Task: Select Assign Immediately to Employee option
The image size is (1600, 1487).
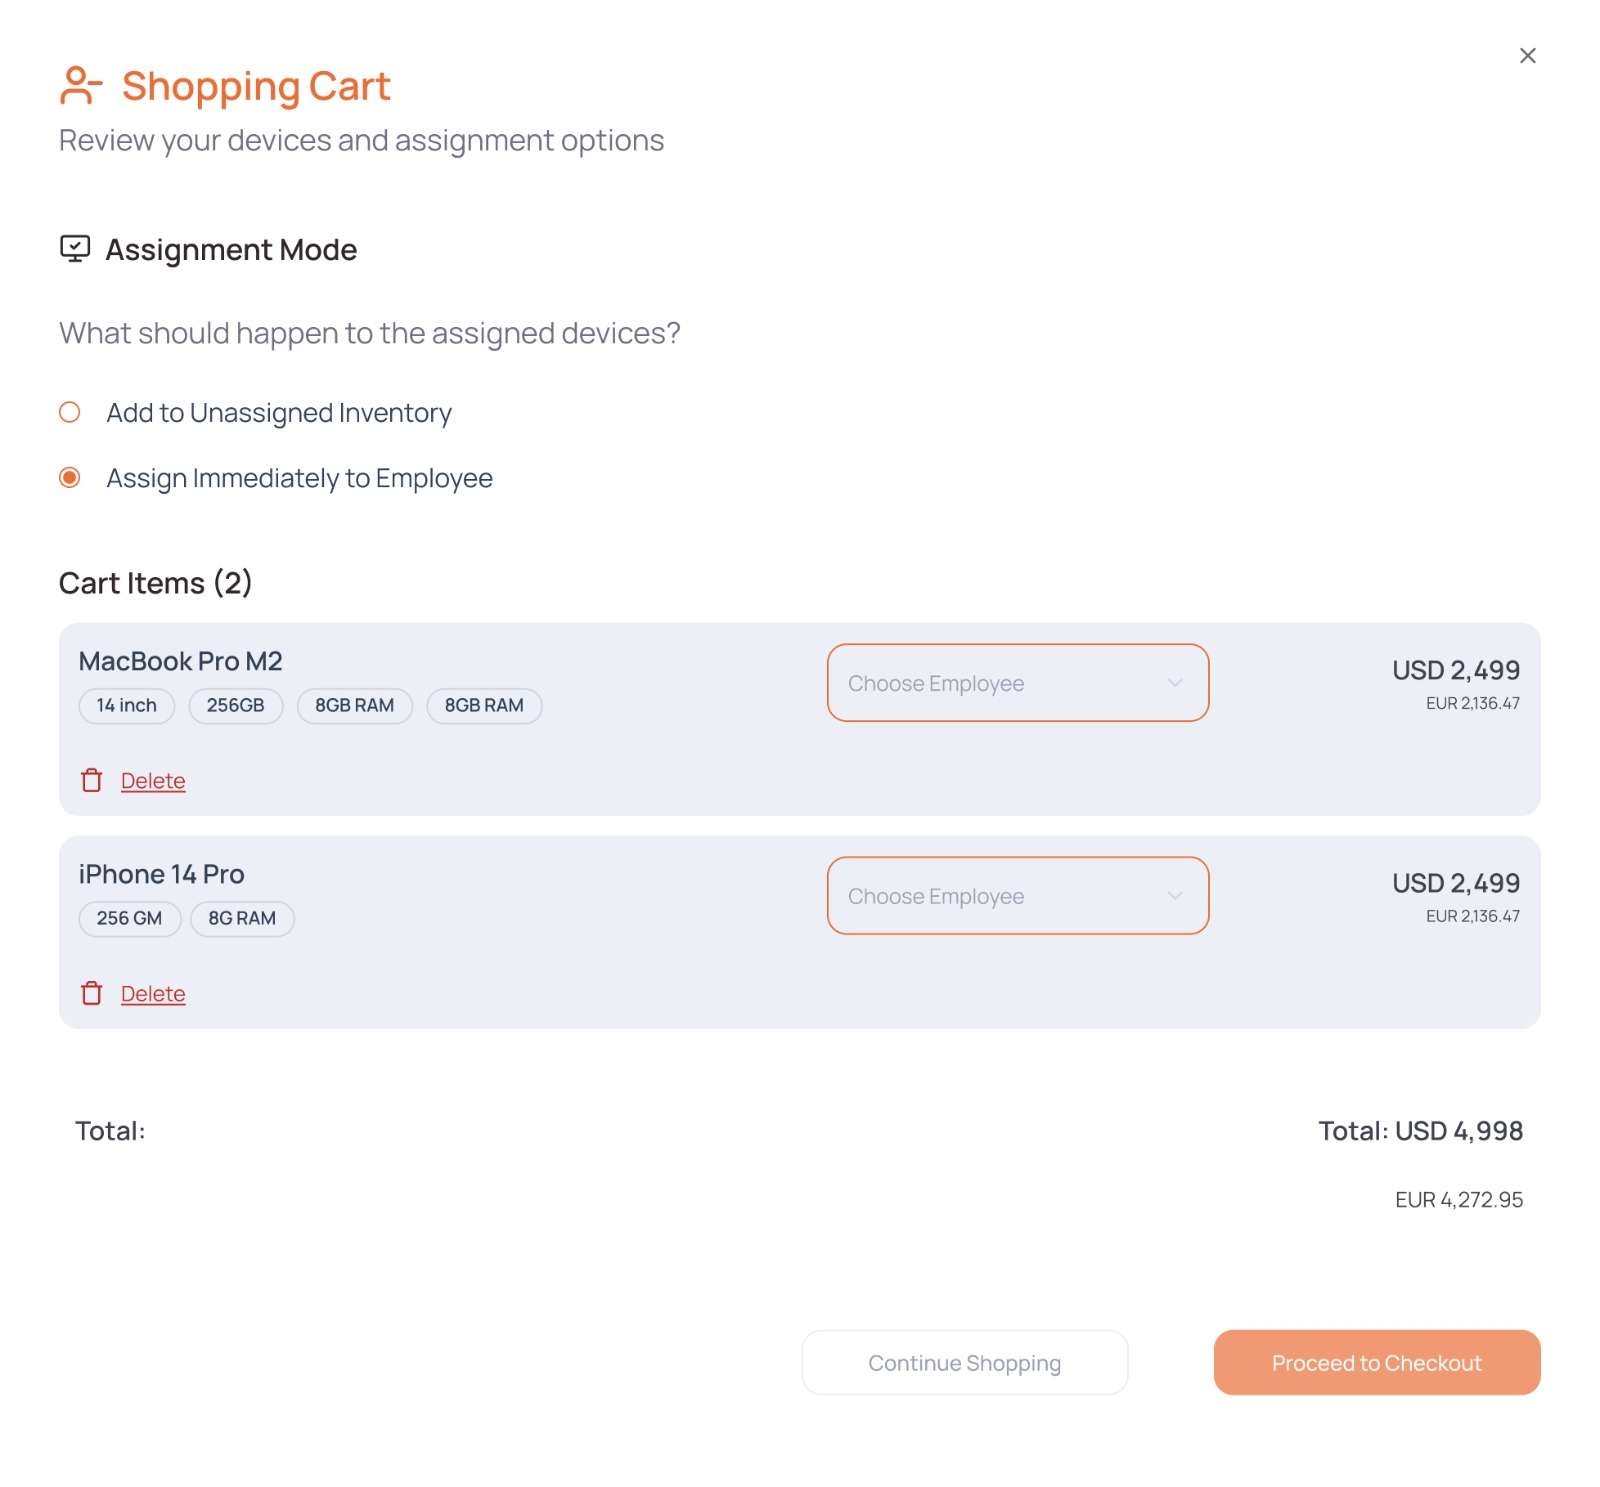Action: tap(70, 477)
